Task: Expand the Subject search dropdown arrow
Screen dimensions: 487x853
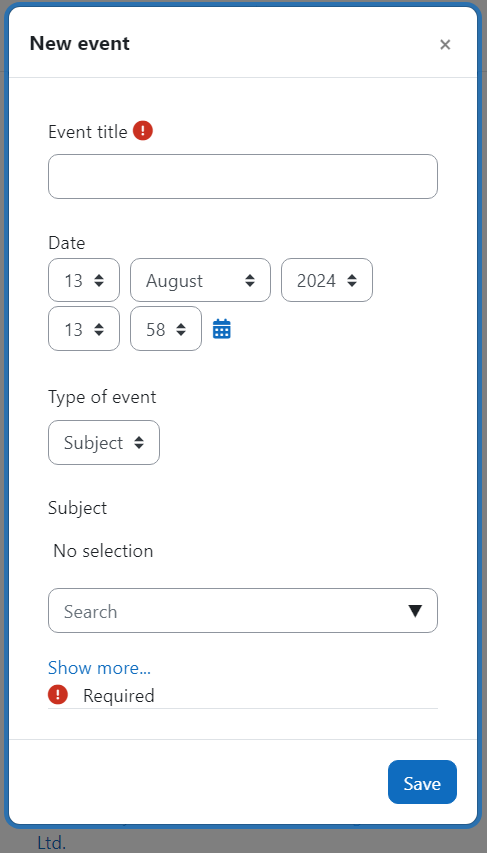Action: 415,611
